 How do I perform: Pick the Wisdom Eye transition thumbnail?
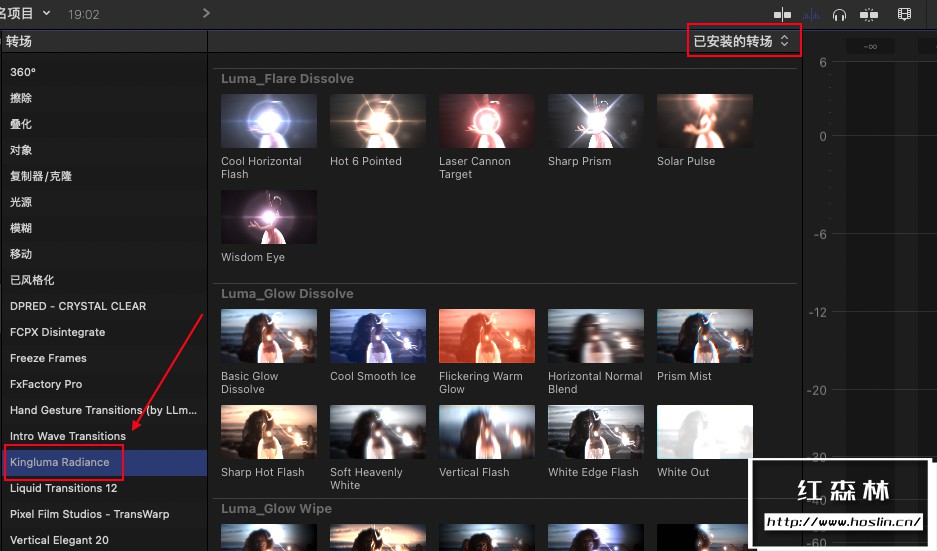(x=269, y=217)
